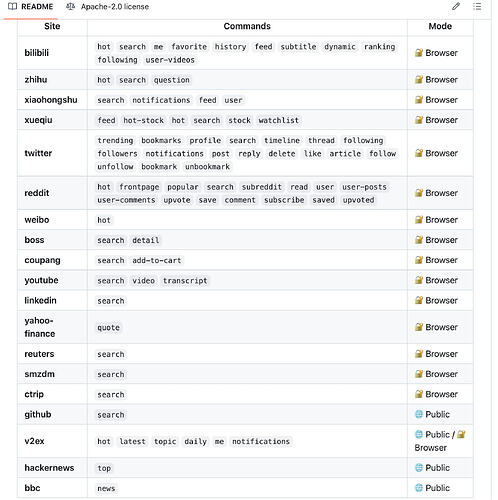
Task: Click the lock icon in twitter row
Action: coord(419,153)
